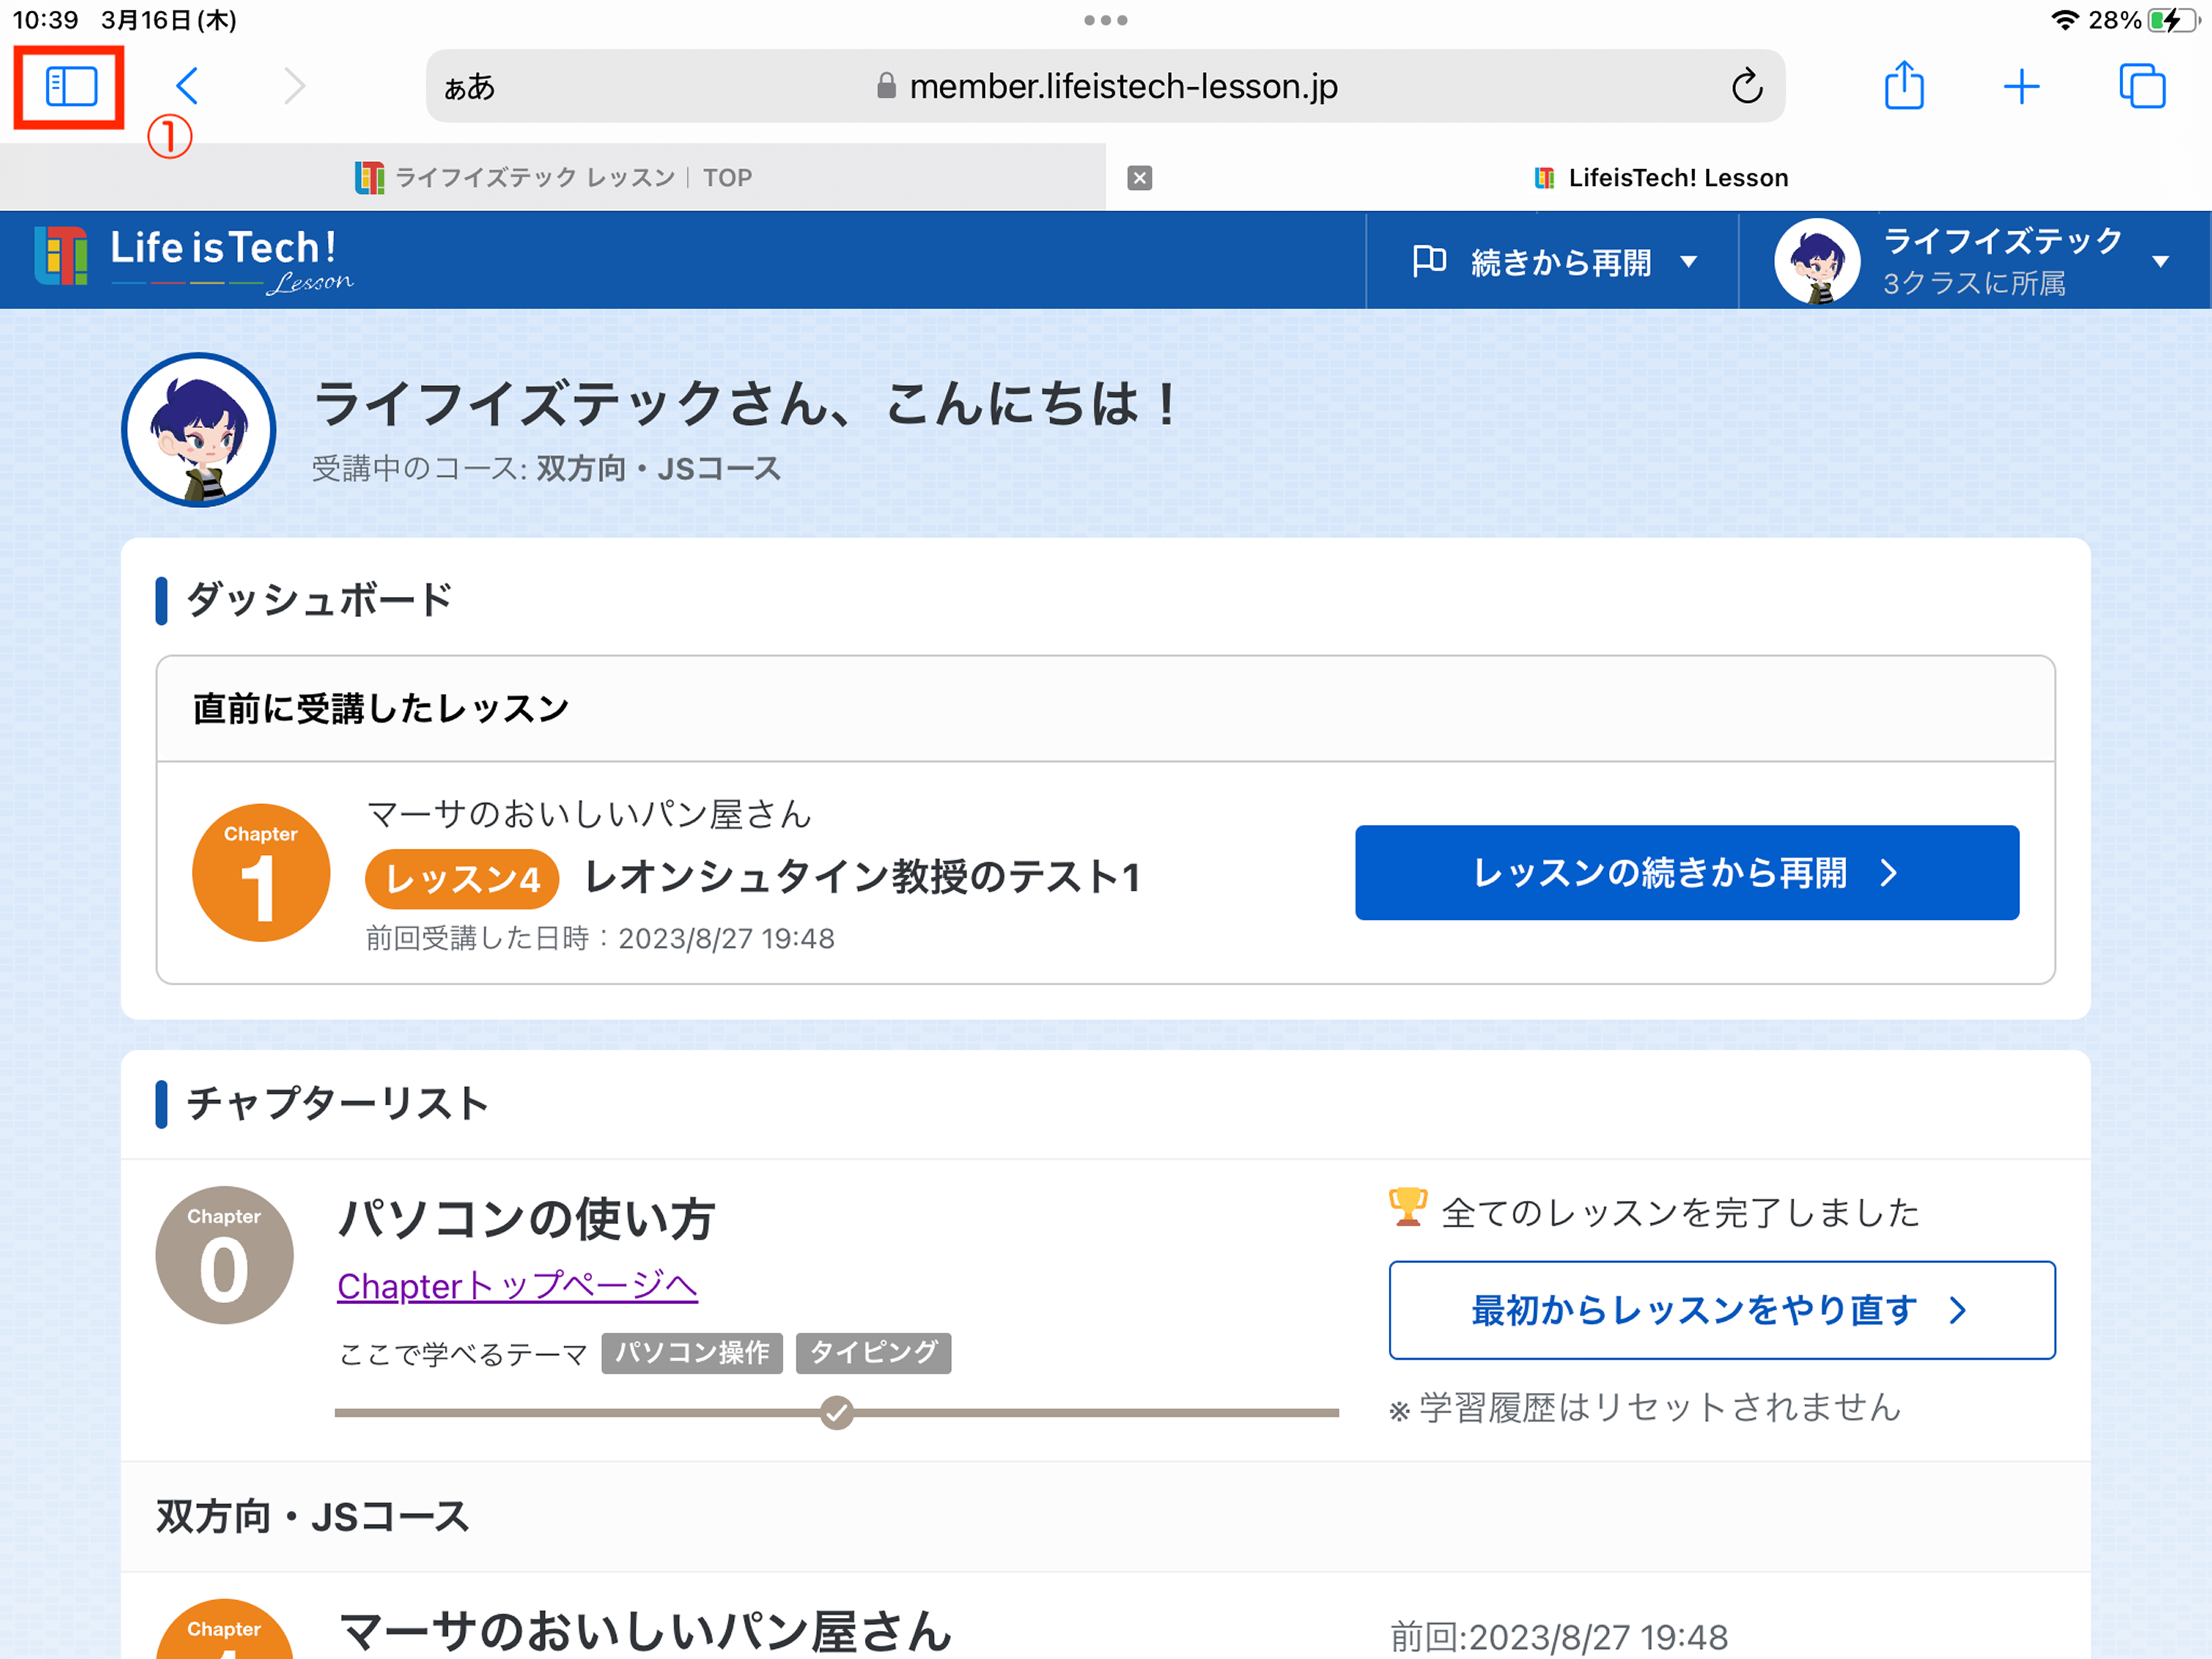
Task: Open the share sheet icon
Action: pyautogui.click(x=1903, y=86)
